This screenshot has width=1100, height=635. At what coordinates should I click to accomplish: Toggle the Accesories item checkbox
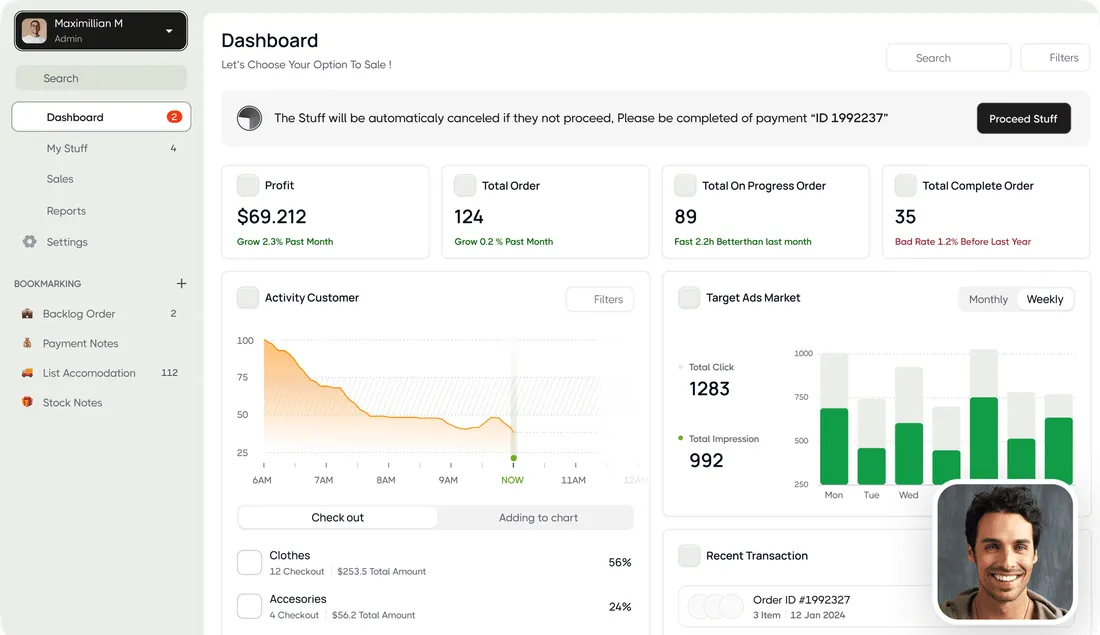pyautogui.click(x=249, y=606)
